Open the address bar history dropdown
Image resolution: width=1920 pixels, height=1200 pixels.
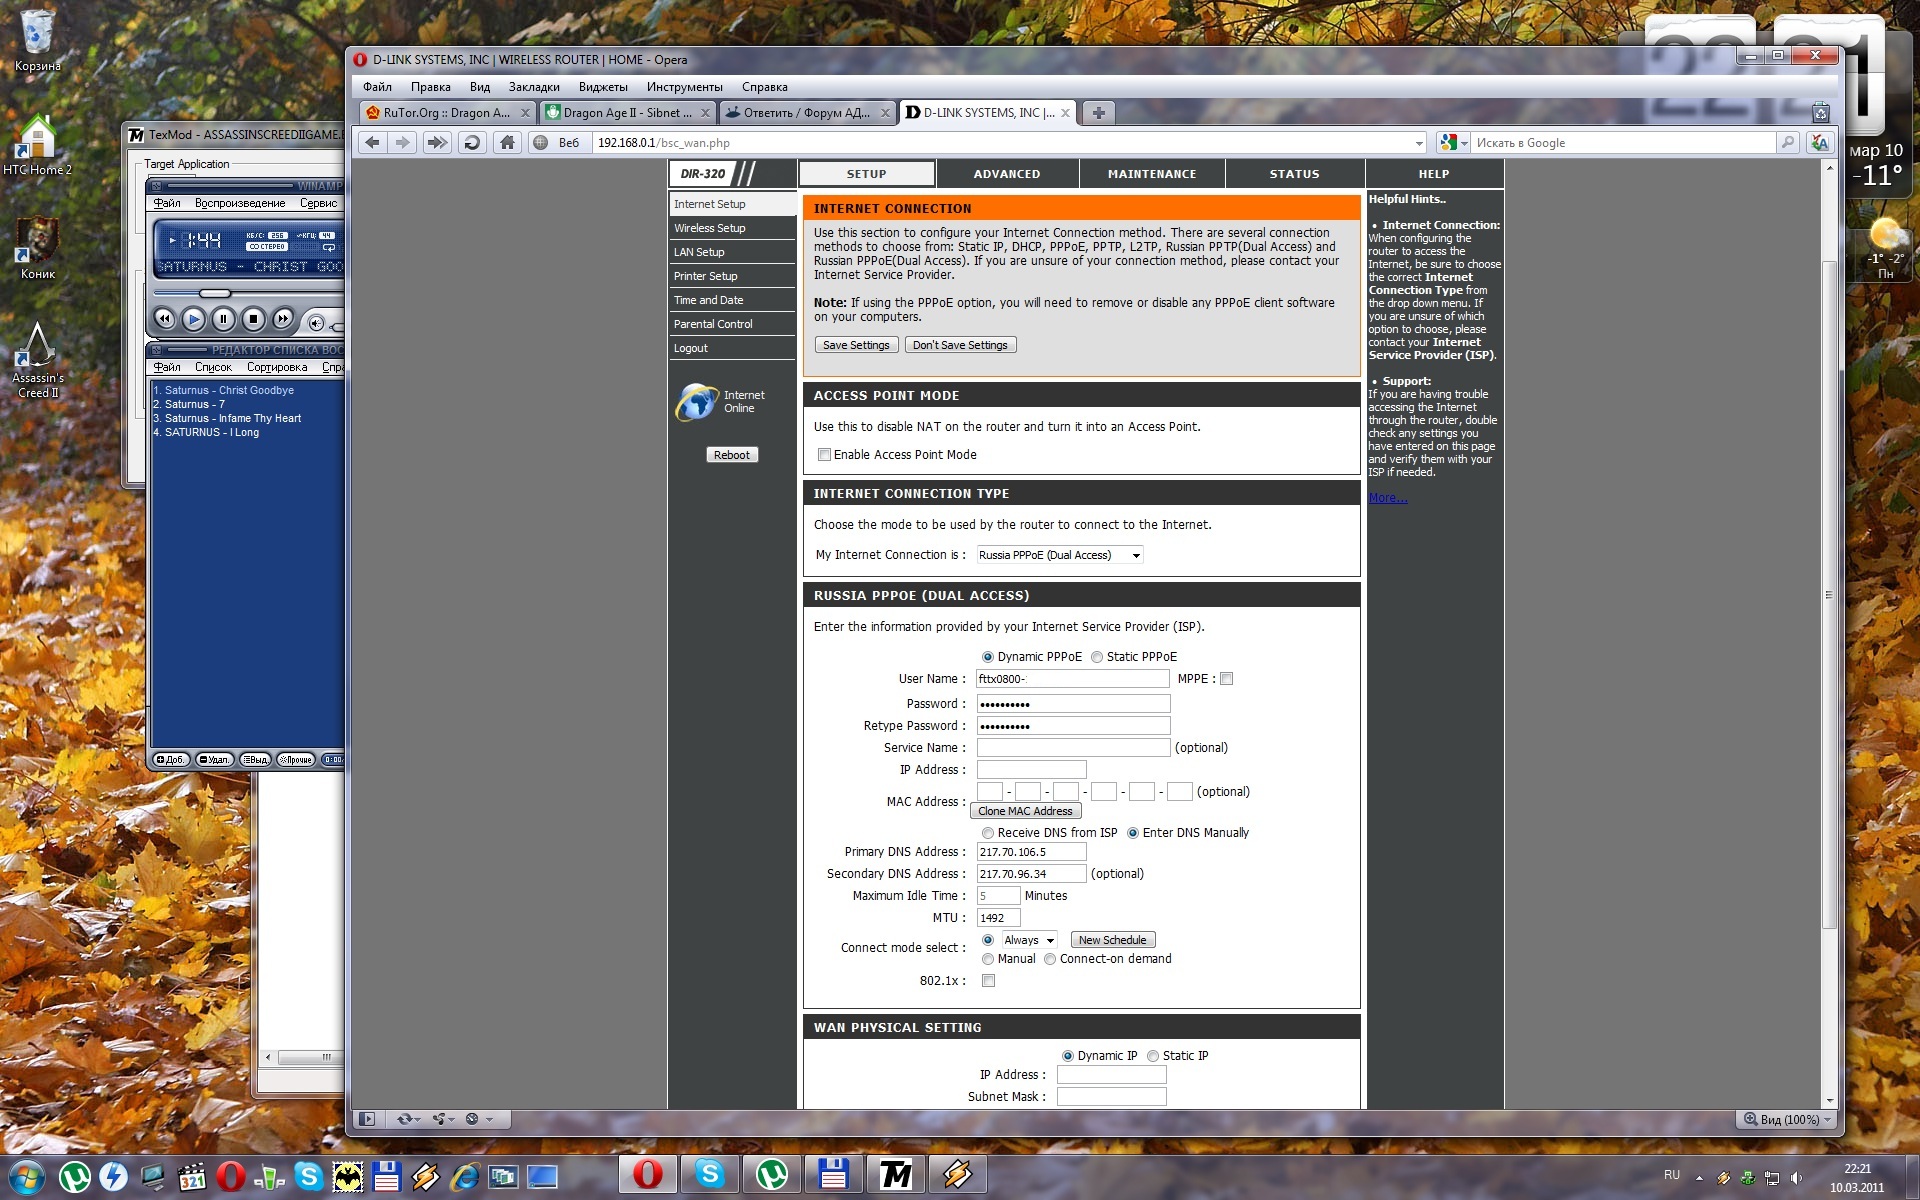coord(1419,143)
